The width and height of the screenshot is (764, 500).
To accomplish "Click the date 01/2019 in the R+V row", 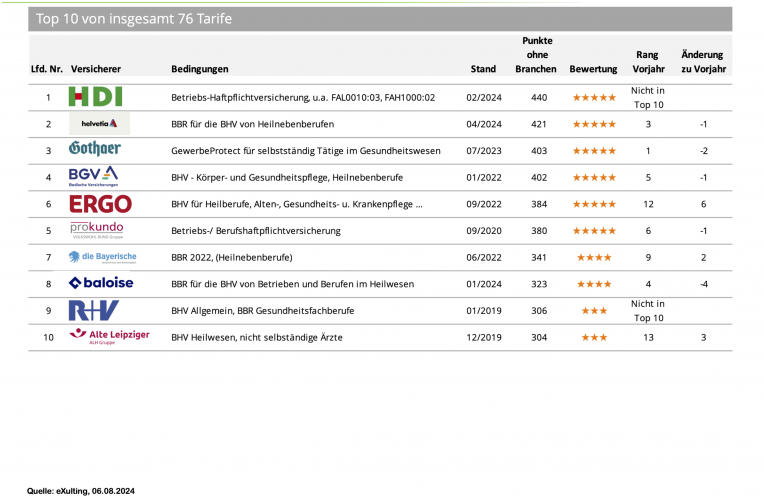I will [x=484, y=311].
